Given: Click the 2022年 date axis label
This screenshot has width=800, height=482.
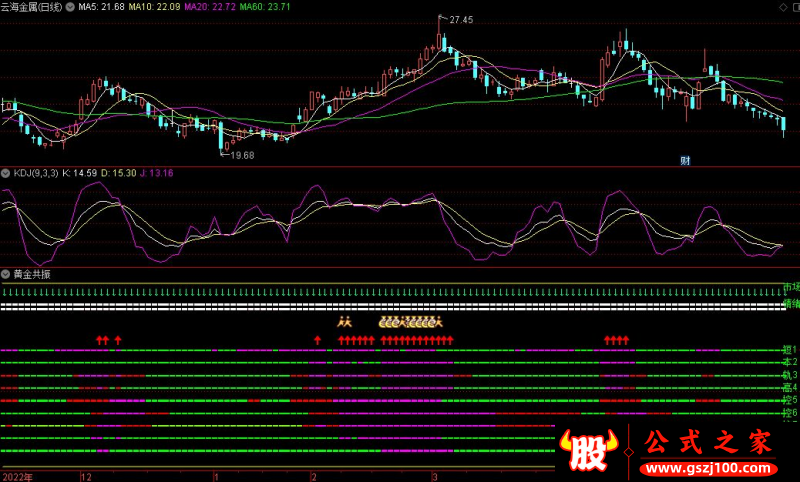Looking at the screenshot, I should tap(16, 476).
